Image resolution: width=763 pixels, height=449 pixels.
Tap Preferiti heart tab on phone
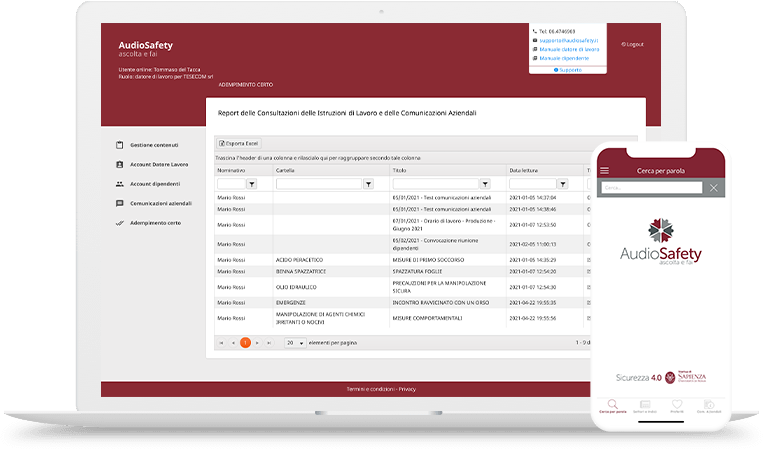point(677,407)
